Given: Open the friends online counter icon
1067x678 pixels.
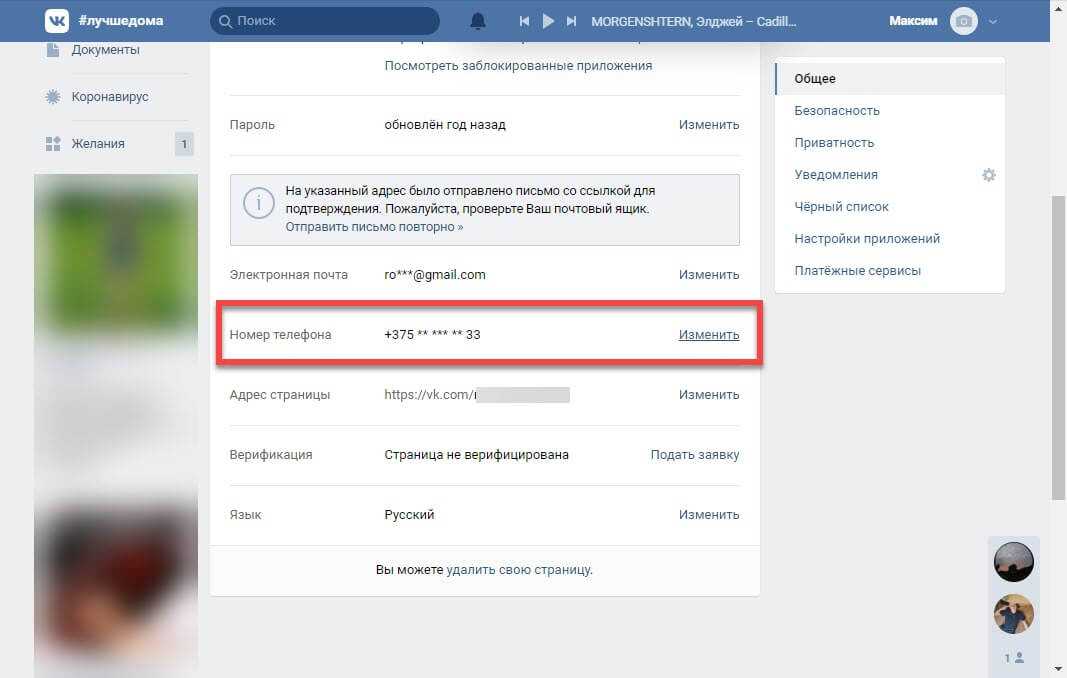Looking at the screenshot, I should tap(1014, 658).
